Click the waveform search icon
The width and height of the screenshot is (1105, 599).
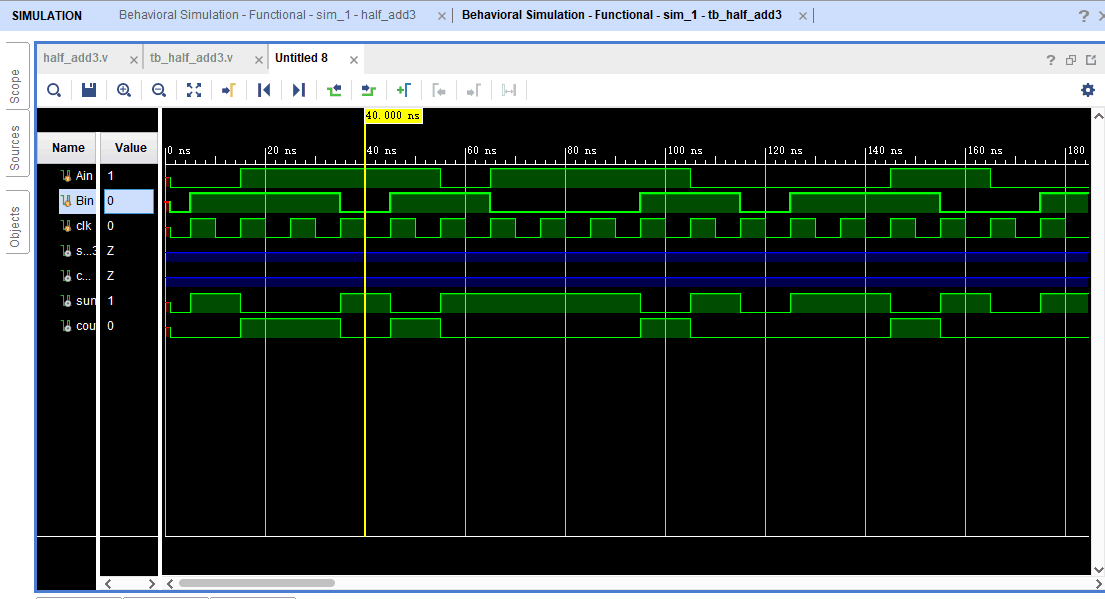click(x=54, y=90)
